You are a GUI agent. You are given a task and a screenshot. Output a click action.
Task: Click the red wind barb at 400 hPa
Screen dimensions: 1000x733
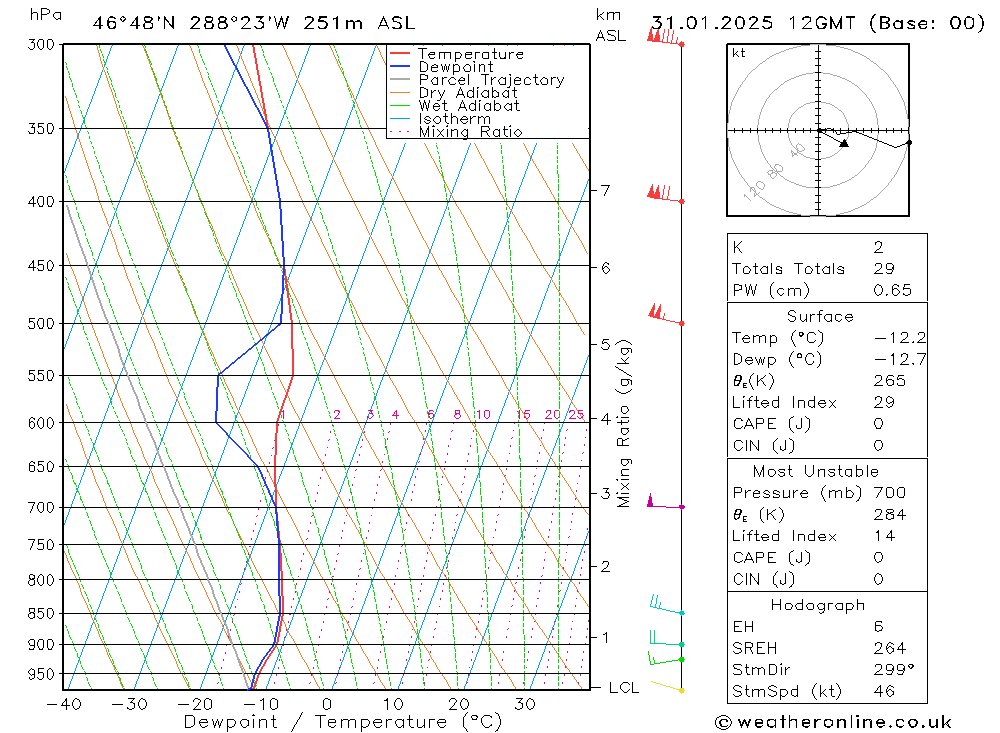pos(665,193)
